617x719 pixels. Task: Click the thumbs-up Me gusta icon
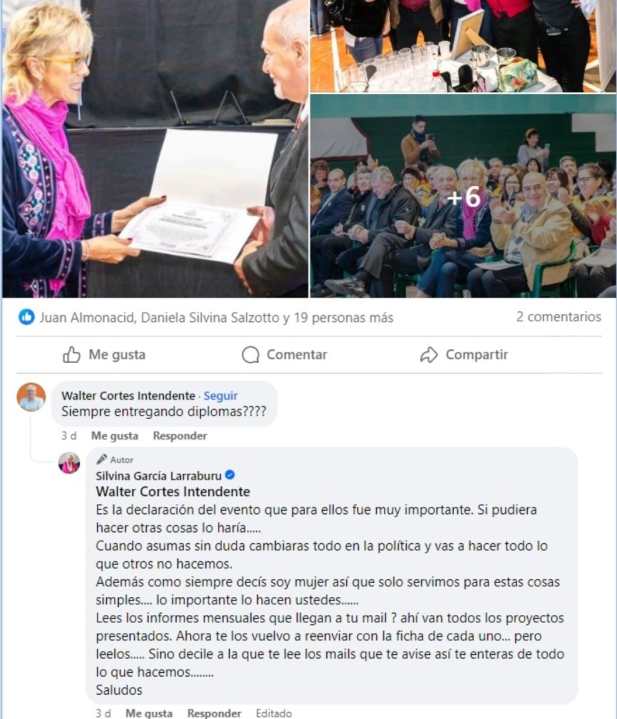click(x=72, y=354)
